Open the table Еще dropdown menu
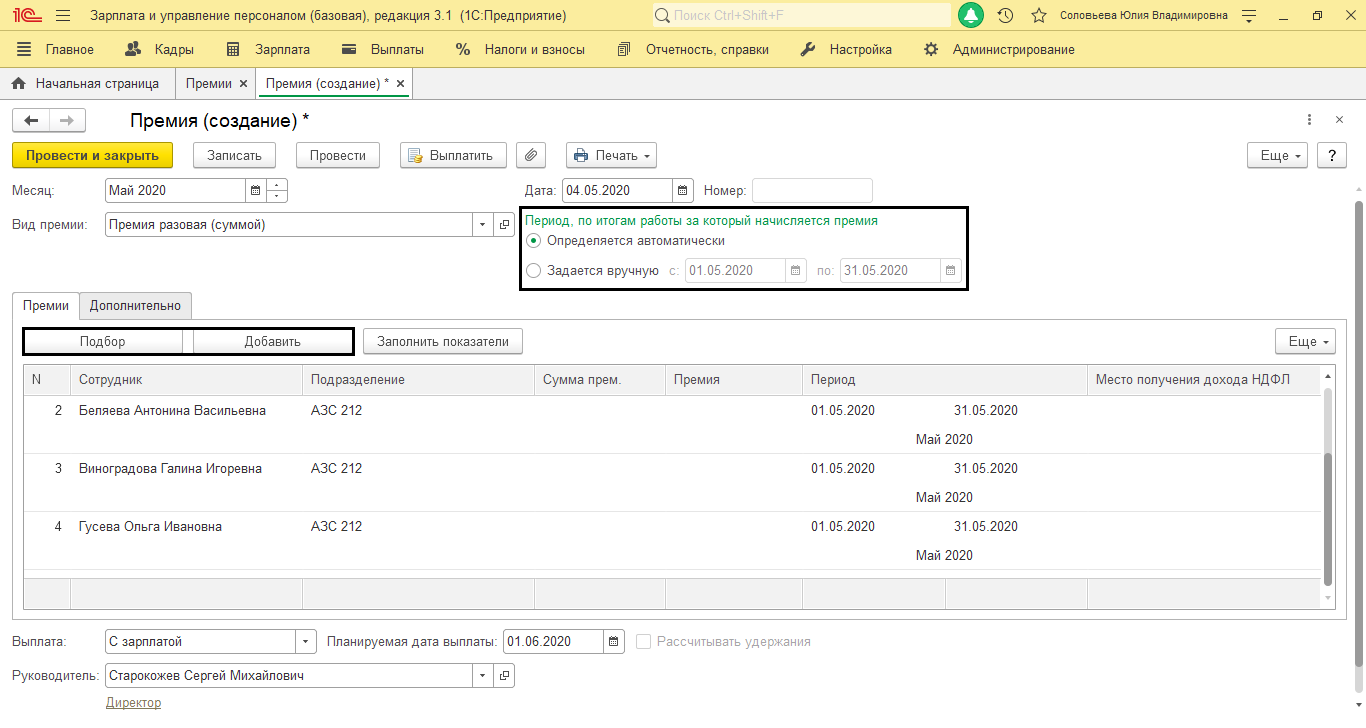 coord(1305,341)
